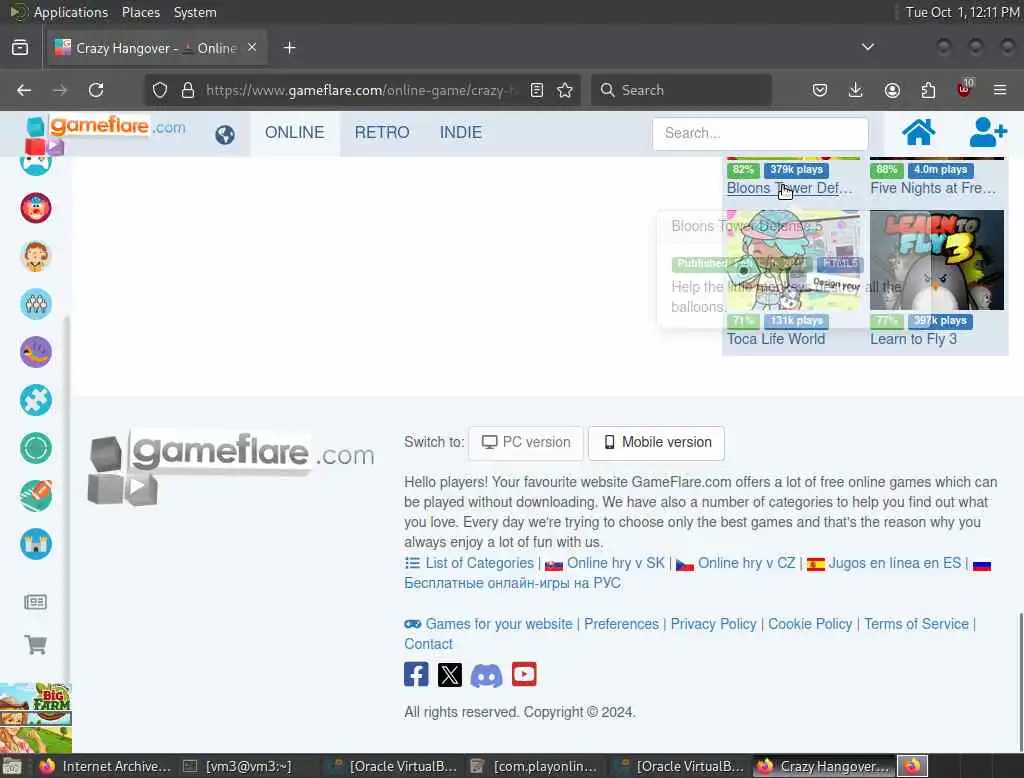Viewport: 1024px width, 778px height.
Task: Switch to PC version
Action: 526,443
